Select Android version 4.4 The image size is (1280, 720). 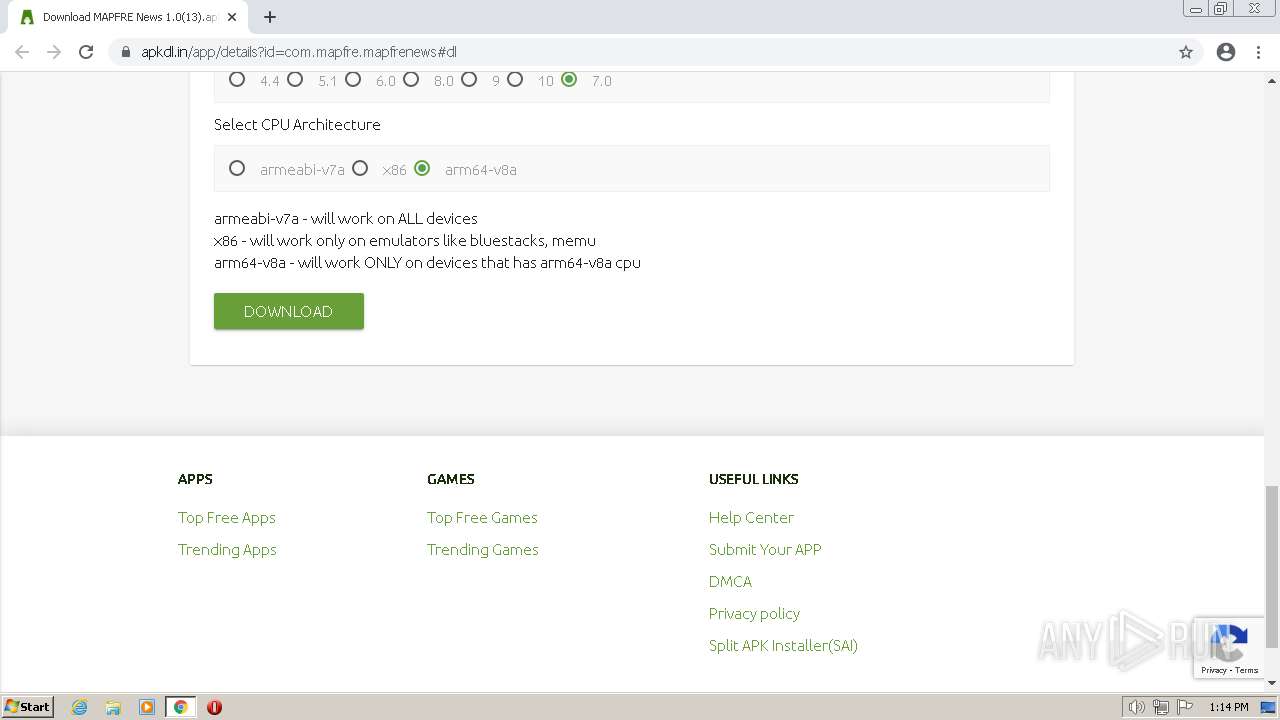[237, 80]
